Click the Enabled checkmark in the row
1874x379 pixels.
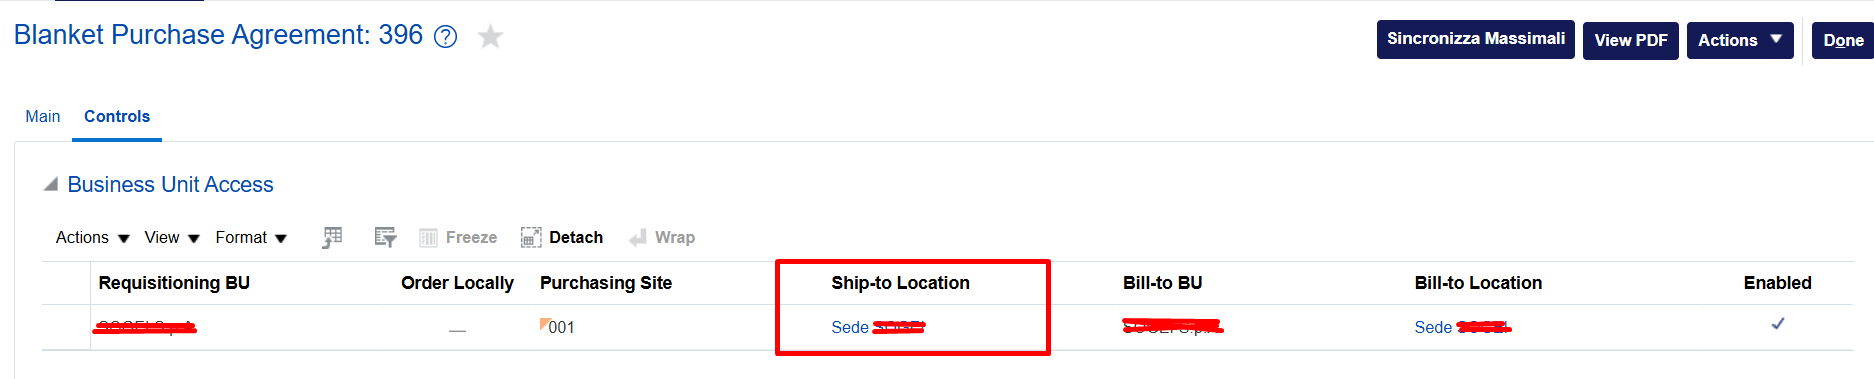(x=1778, y=324)
